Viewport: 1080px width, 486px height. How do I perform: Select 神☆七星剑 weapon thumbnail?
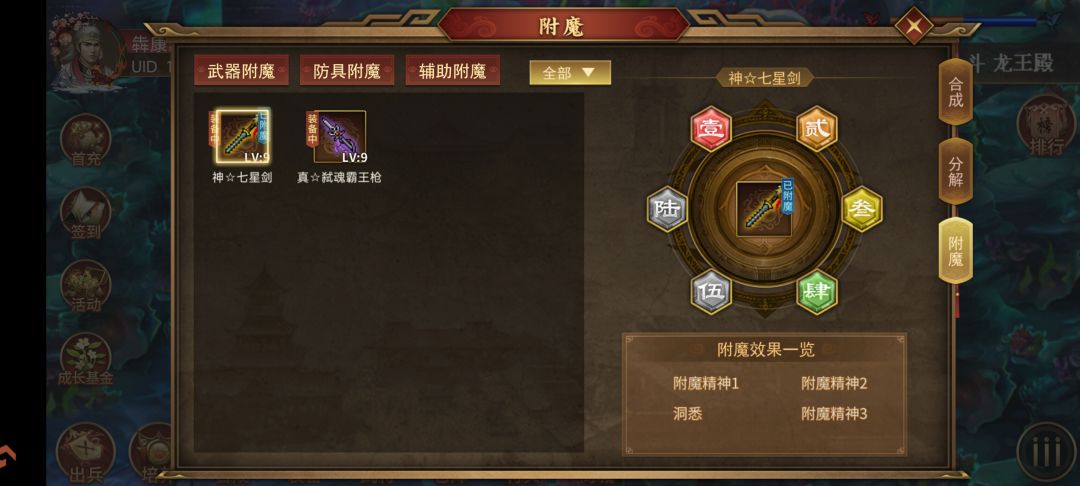point(242,136)
